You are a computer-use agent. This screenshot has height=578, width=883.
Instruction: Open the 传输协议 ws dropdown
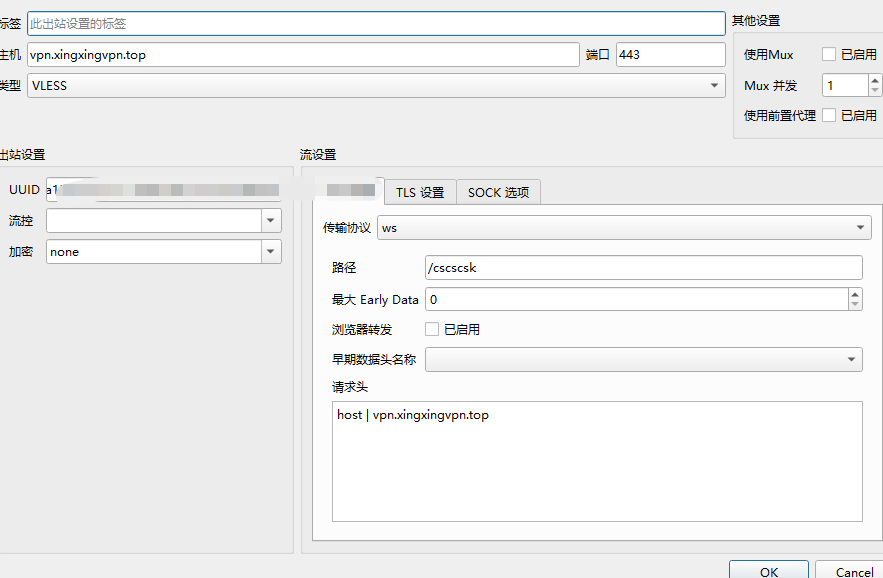pos(624,228)
